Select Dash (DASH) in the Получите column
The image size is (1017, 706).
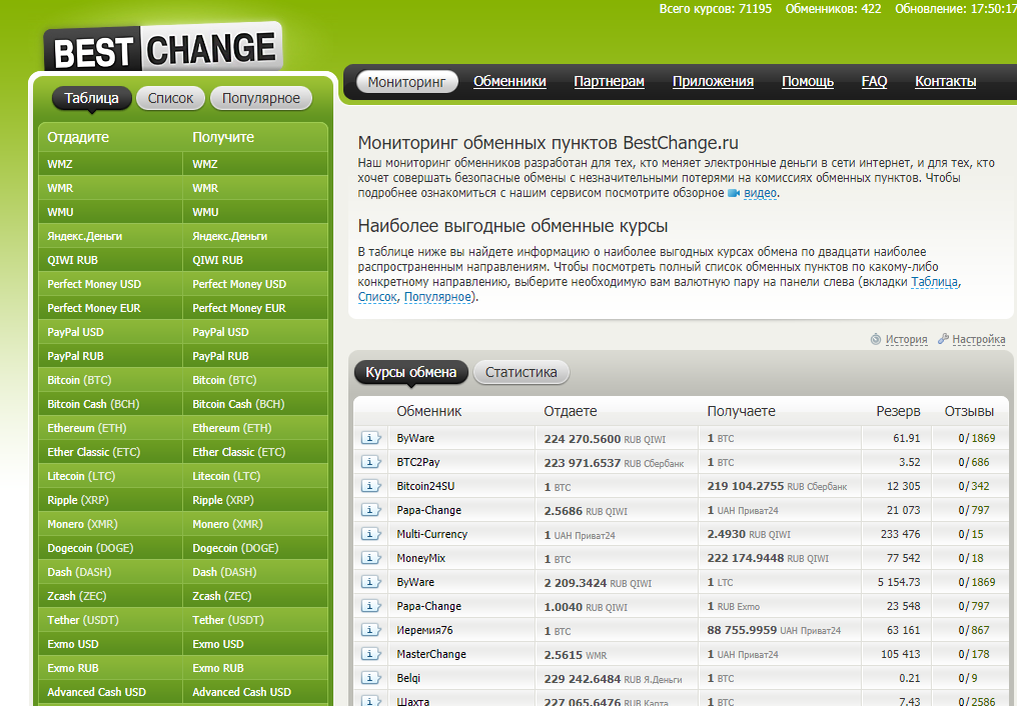(x=256, y=572)
